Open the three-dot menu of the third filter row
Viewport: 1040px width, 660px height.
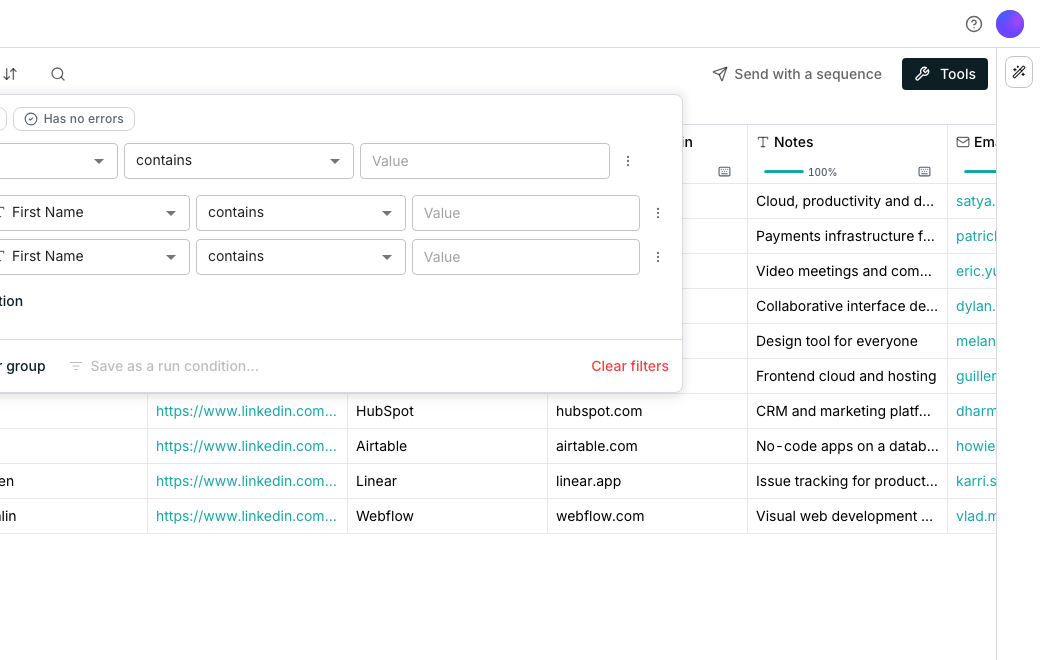[x=658, y=257]
